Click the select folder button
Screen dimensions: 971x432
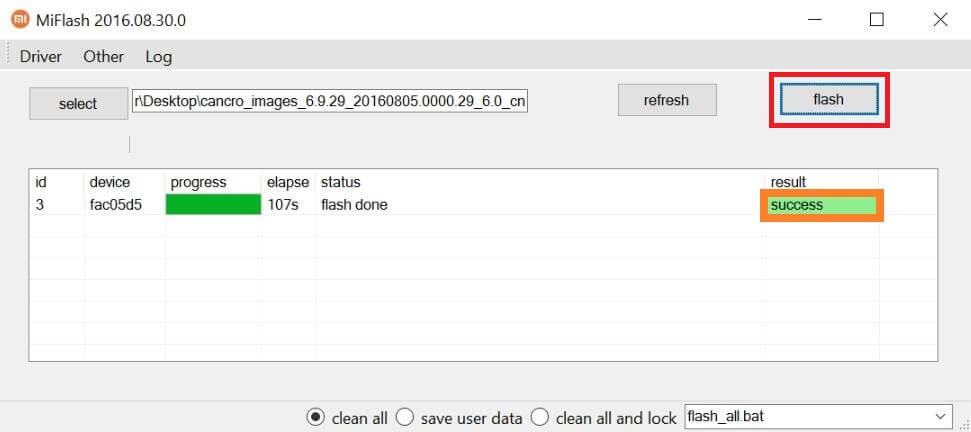pyautogui.click(x=78, y=103)
